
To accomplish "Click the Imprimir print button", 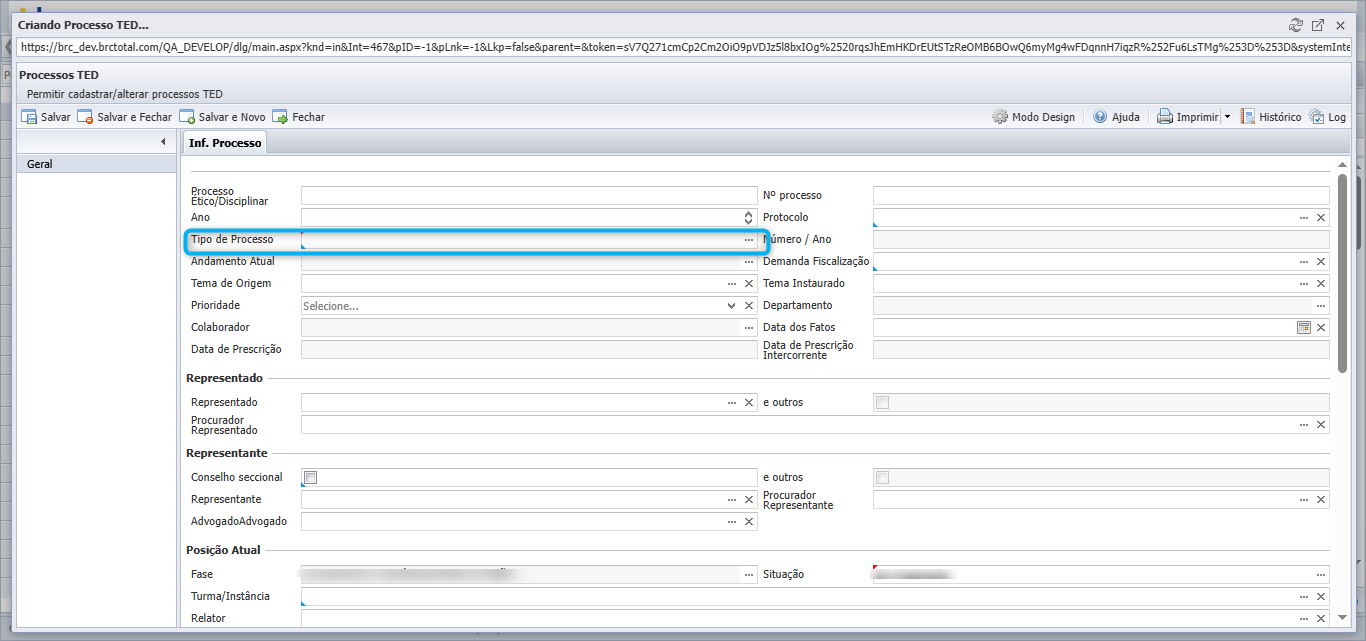I will 1188,117.
